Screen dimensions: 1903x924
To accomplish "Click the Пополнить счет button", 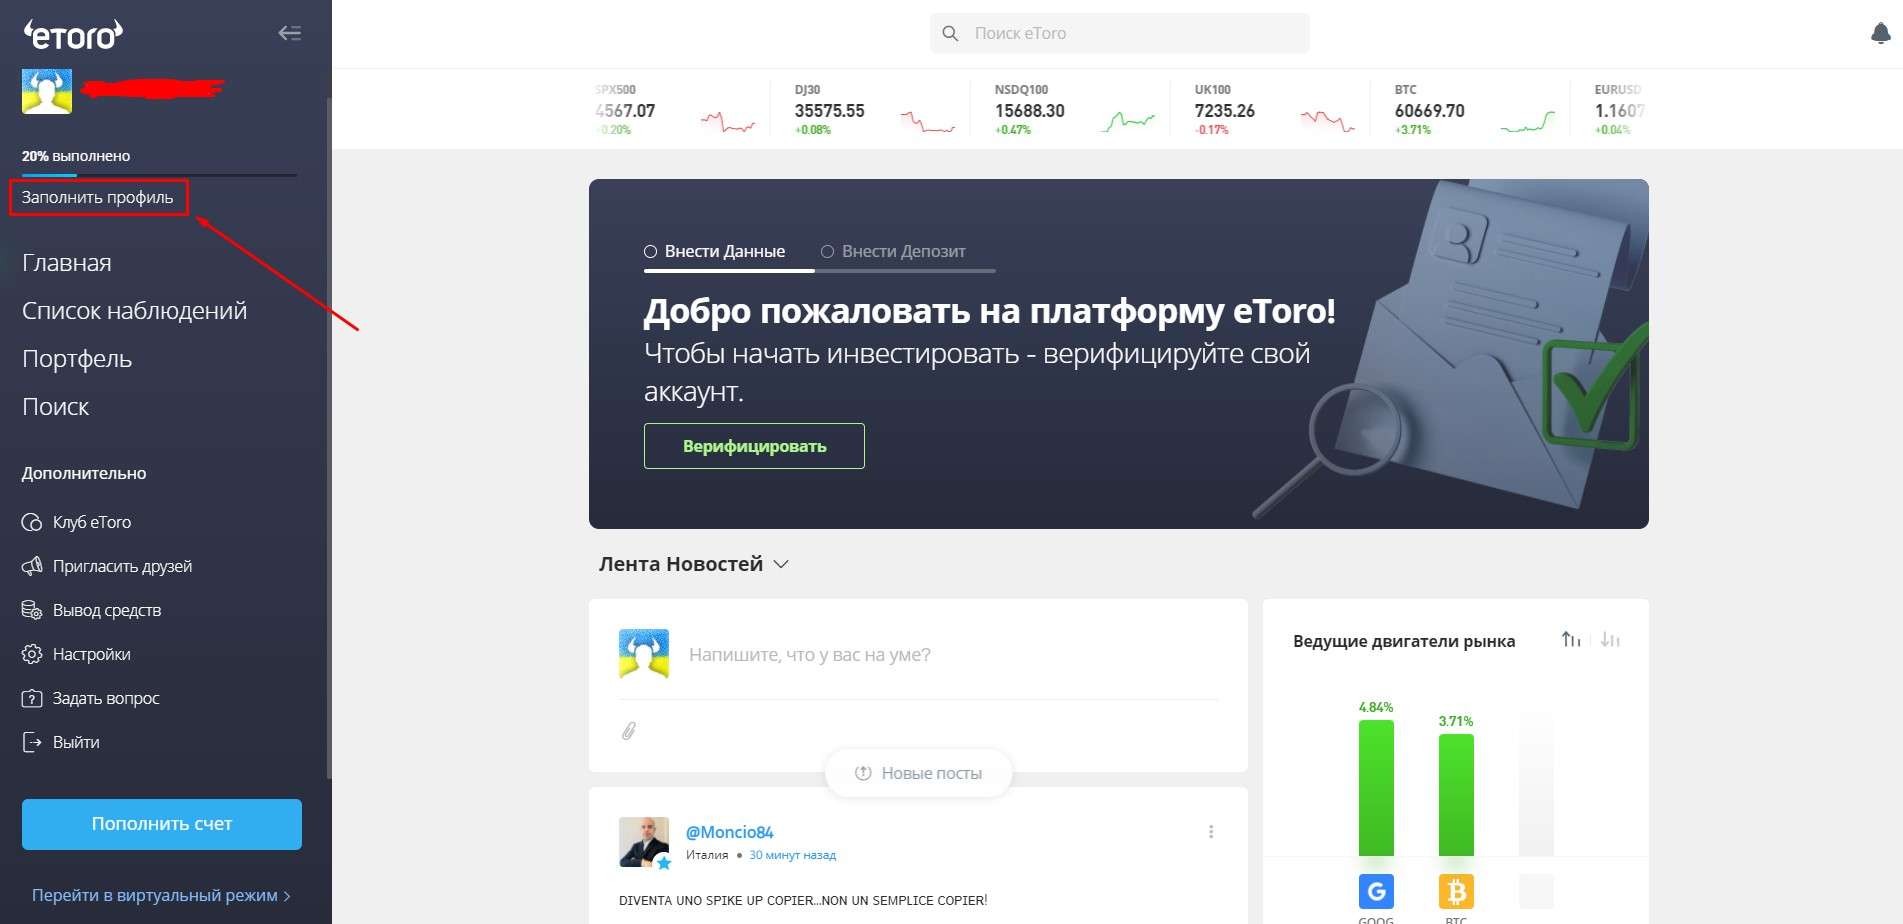I will tap(162, 824).
